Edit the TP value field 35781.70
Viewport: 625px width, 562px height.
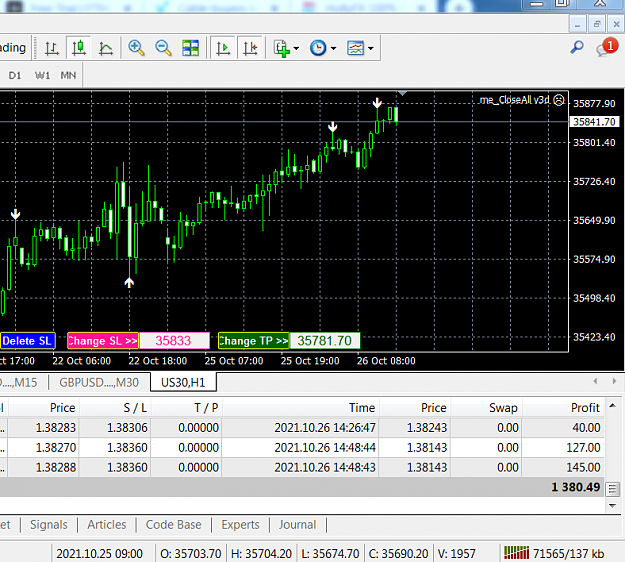point(324,341)
